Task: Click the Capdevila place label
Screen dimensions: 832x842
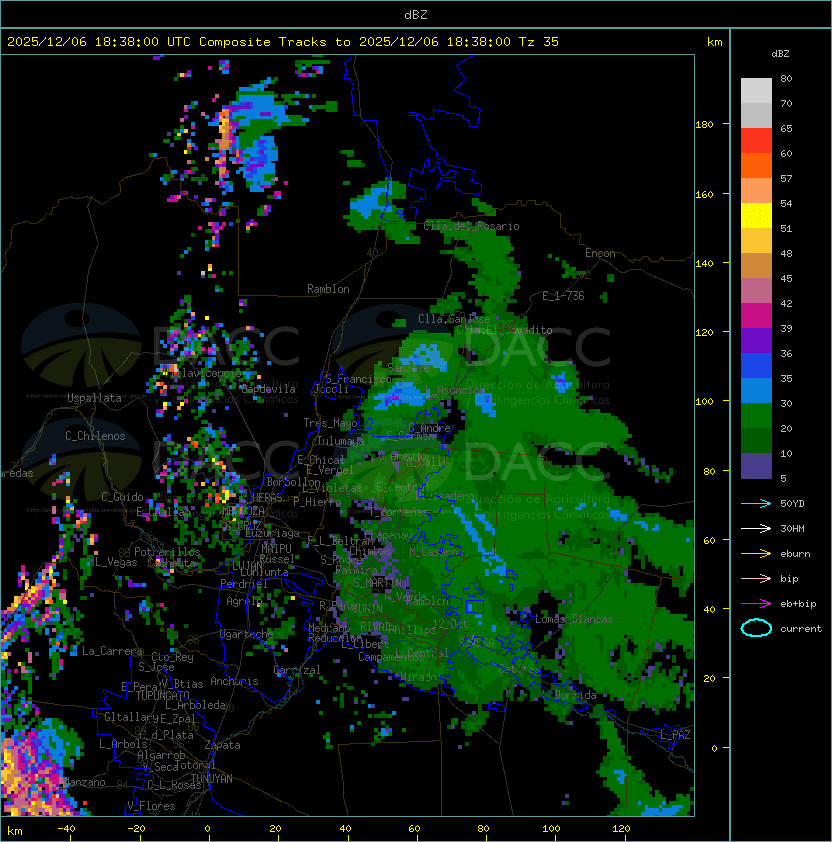Action: point(268,389)
